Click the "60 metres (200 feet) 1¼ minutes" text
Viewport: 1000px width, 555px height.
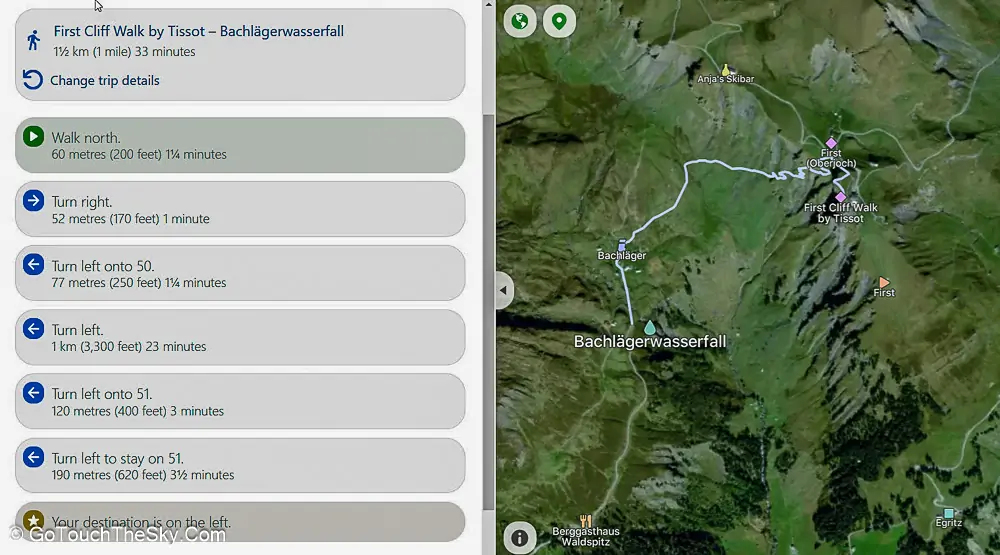click(139, 154)
